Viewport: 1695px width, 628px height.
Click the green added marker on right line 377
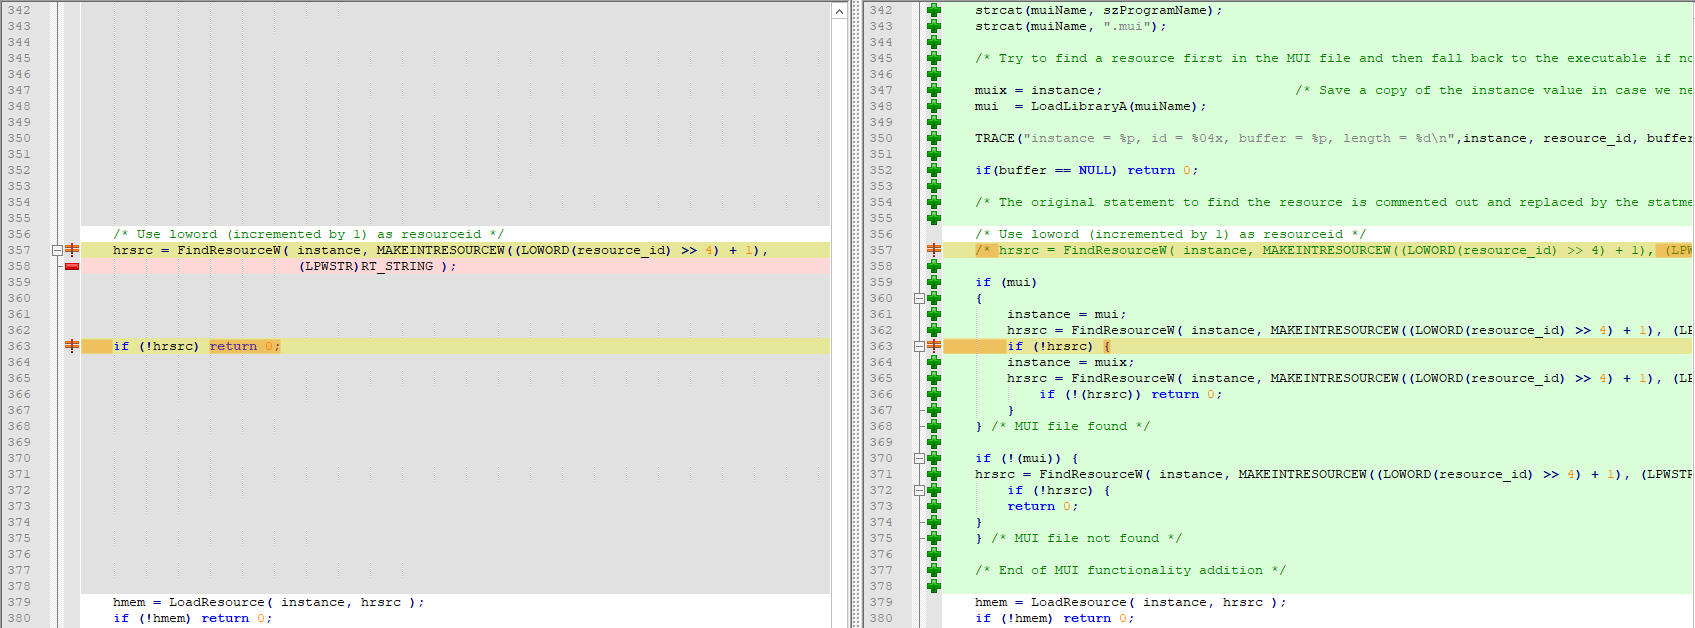(x=934, y=570)
